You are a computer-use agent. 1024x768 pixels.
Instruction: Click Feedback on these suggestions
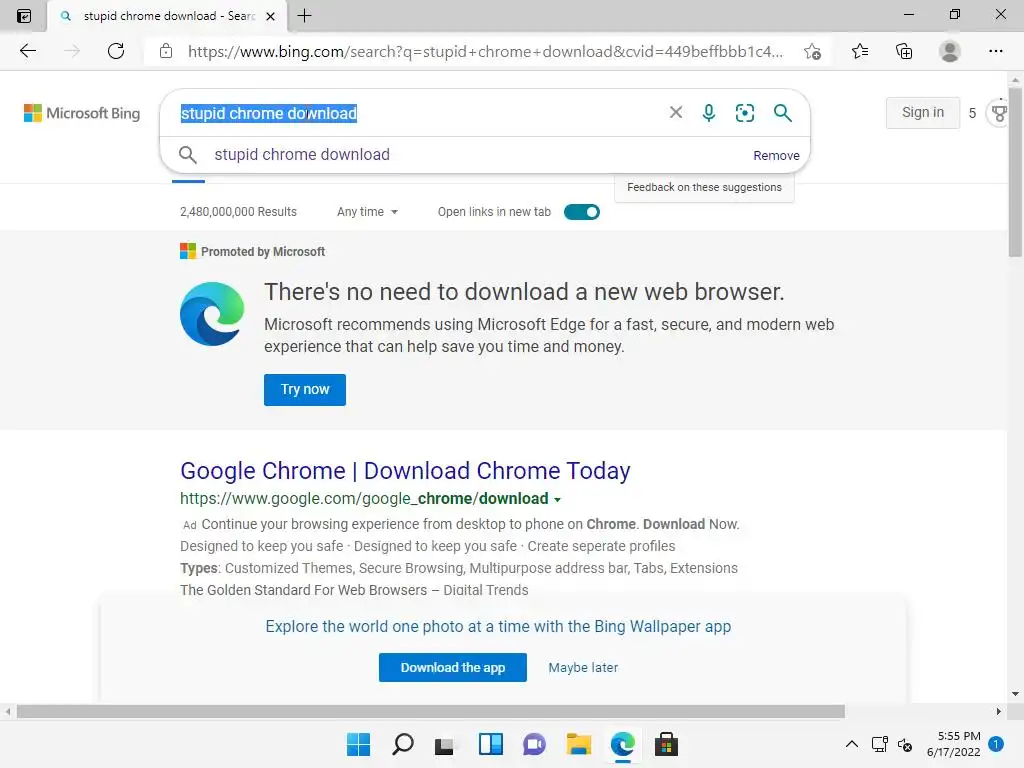(x=704, y=187)
